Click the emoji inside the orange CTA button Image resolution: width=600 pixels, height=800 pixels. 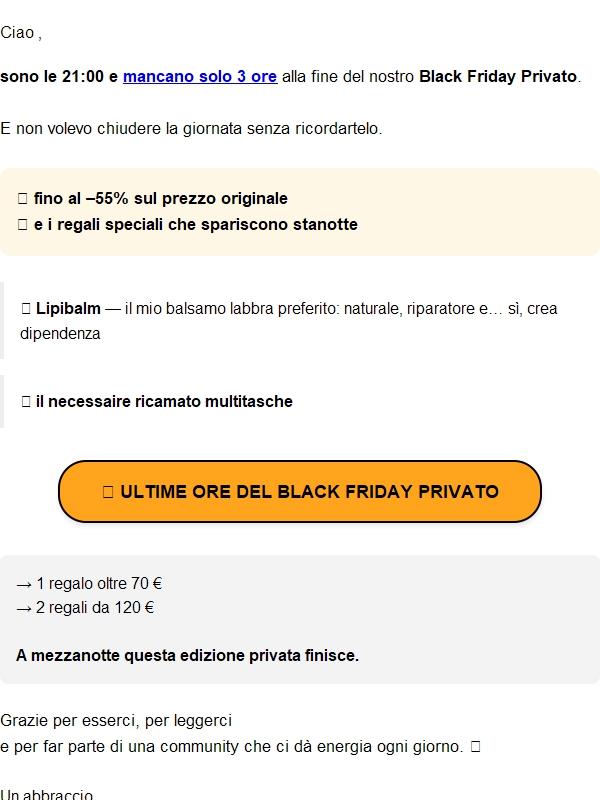tap(109, 491)
